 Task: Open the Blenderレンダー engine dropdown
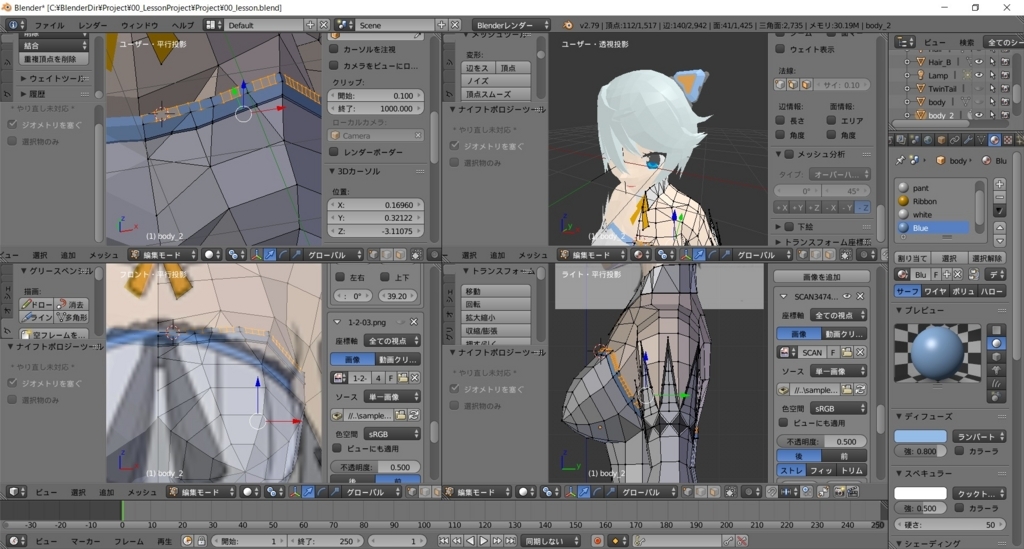511,25
